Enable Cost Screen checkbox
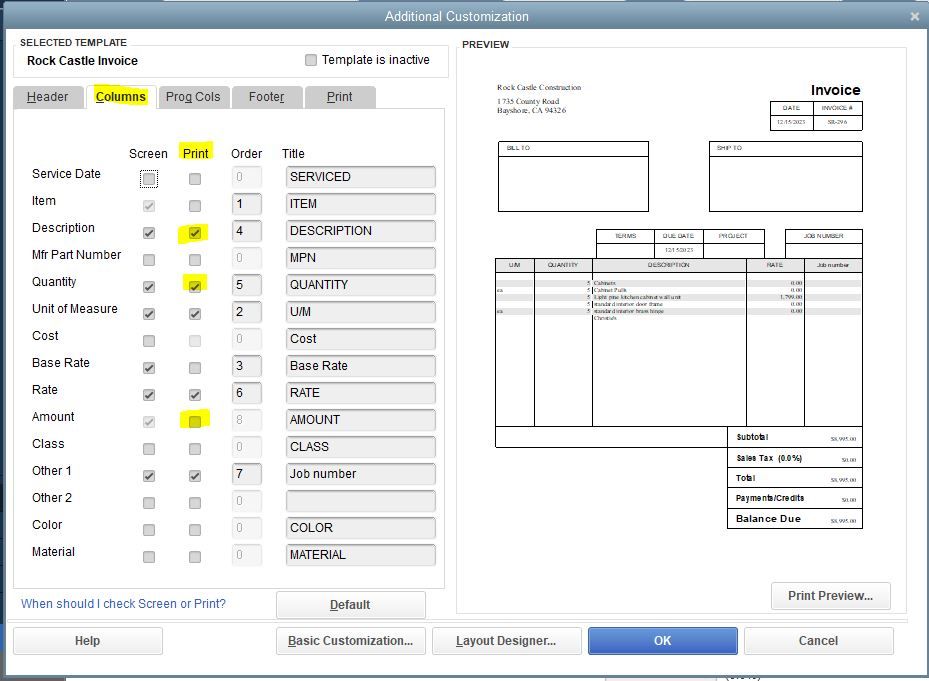The width and height of the screenshot is (929, 681). (x=149, y=341)
